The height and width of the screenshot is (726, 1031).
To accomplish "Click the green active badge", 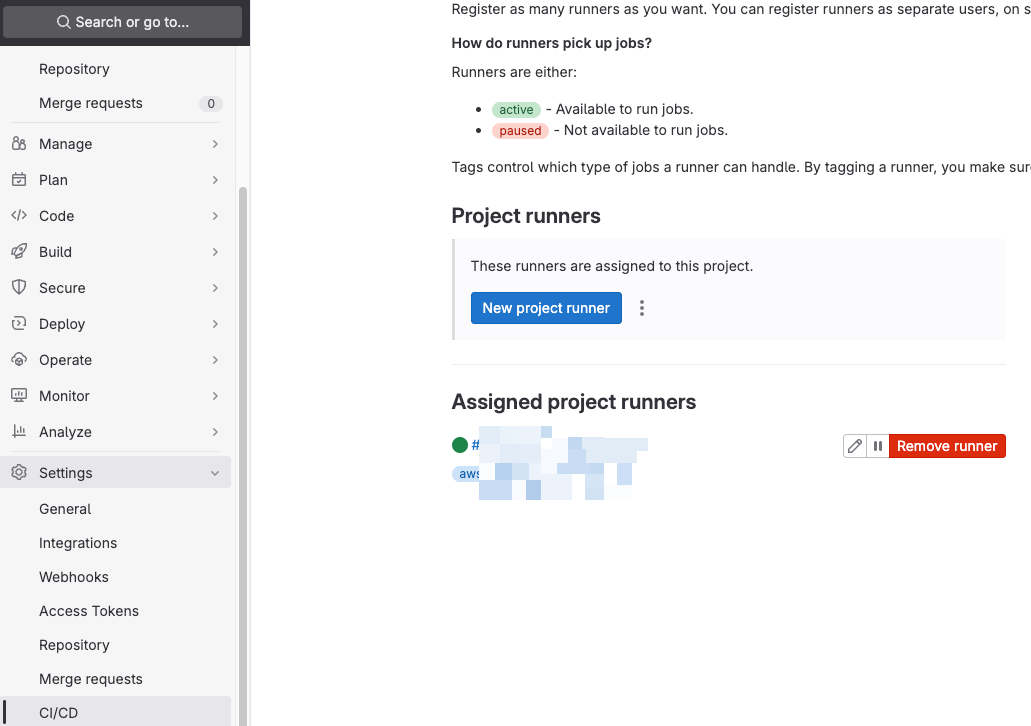I will pos(516,110).
